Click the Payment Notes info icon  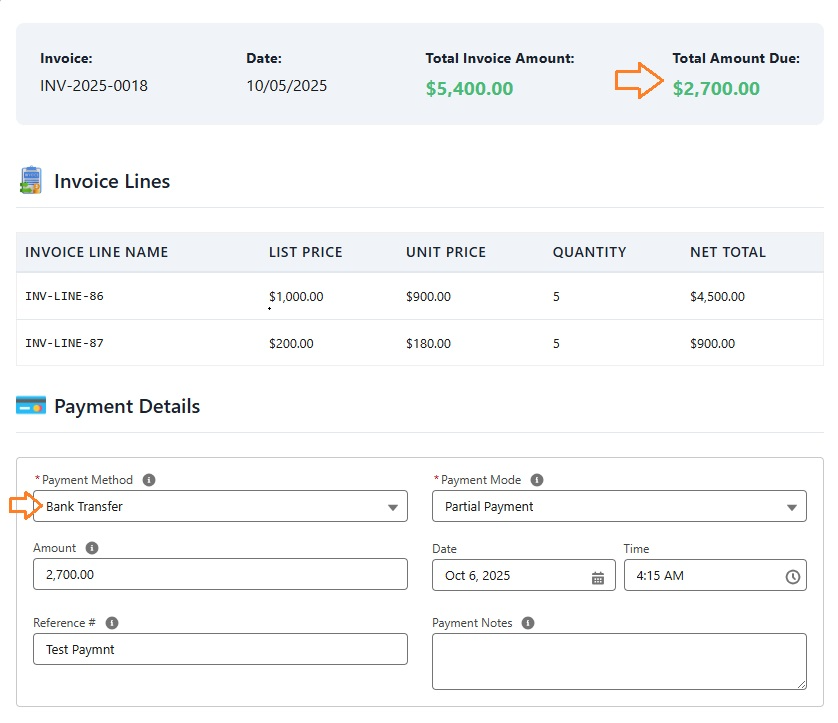pyautogui.click(x=528, y=623)
